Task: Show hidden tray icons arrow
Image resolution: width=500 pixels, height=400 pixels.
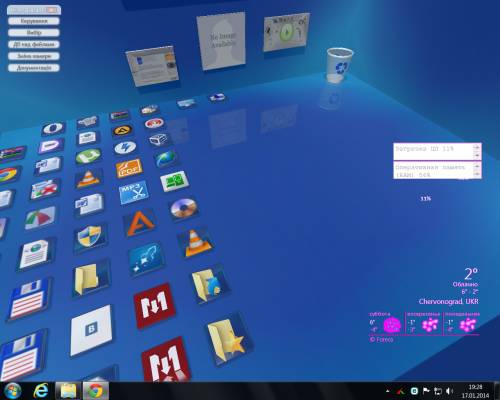Action: [x=387, y=391]
